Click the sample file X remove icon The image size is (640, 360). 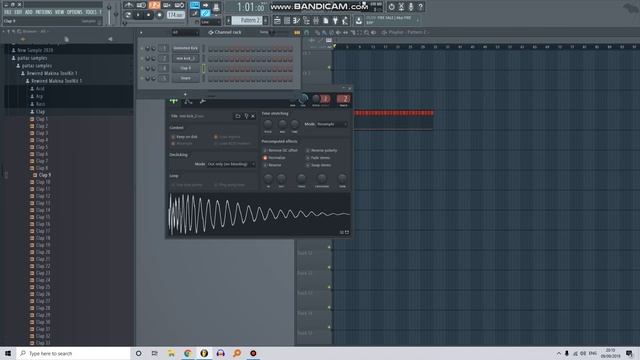tap(253, 116)
